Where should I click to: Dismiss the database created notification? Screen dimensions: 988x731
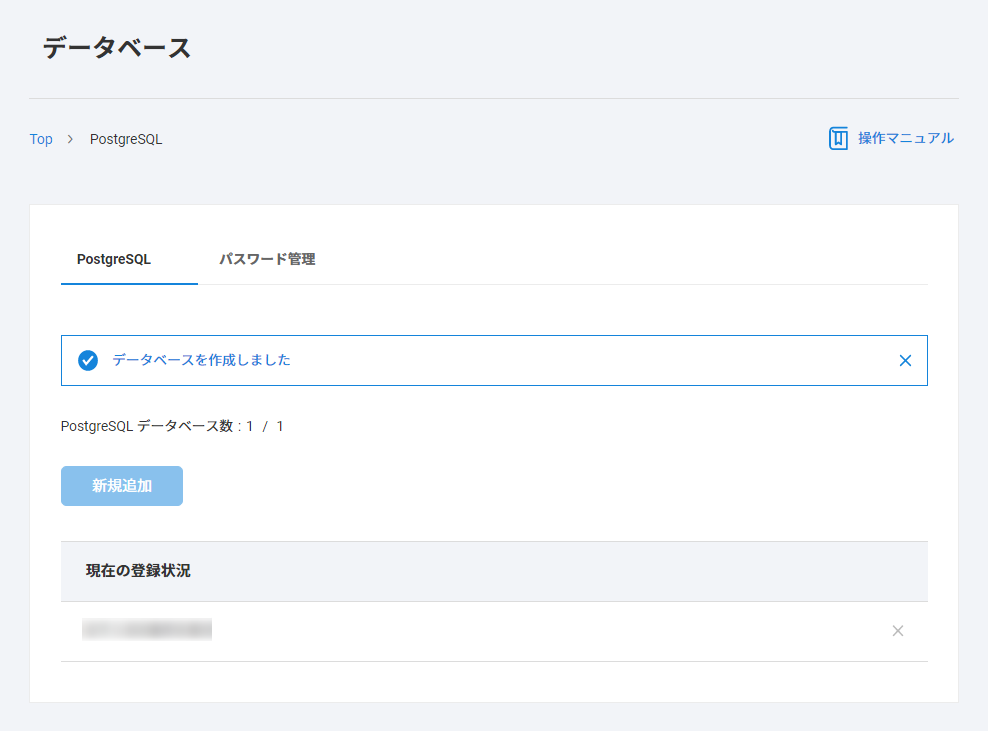905,360
